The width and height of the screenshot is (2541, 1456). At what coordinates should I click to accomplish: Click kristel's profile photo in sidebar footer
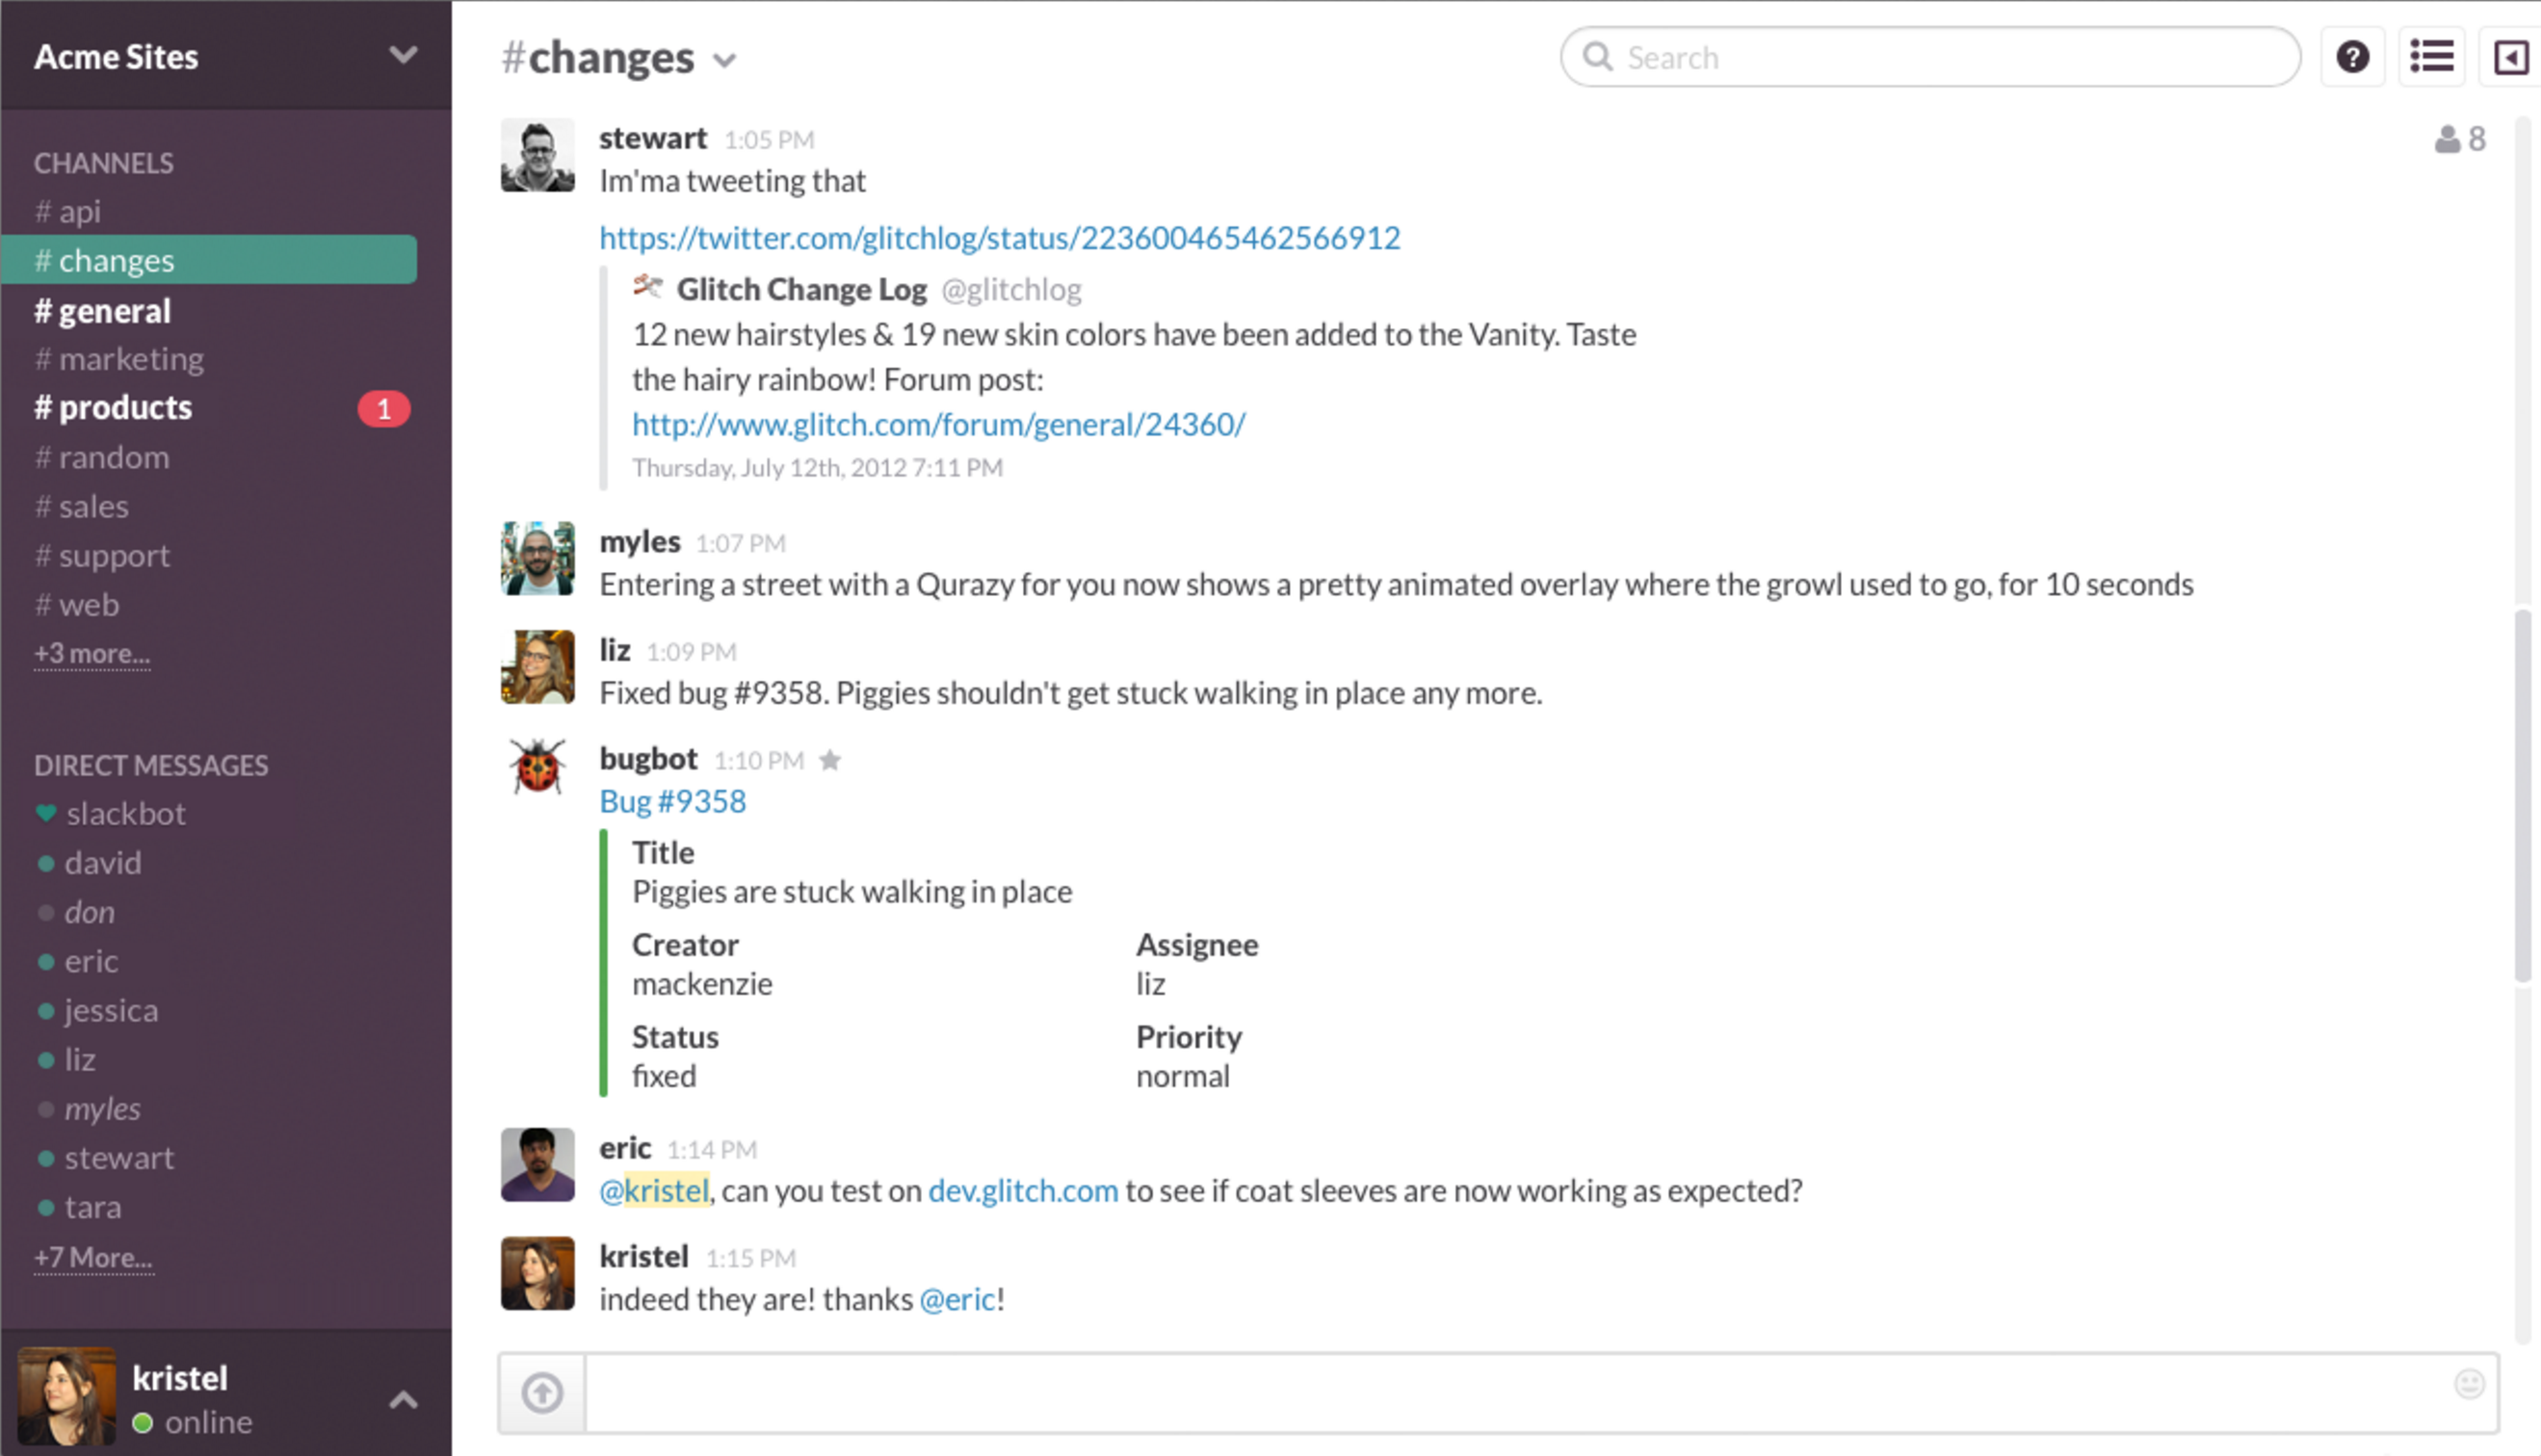pos(67,1396)
